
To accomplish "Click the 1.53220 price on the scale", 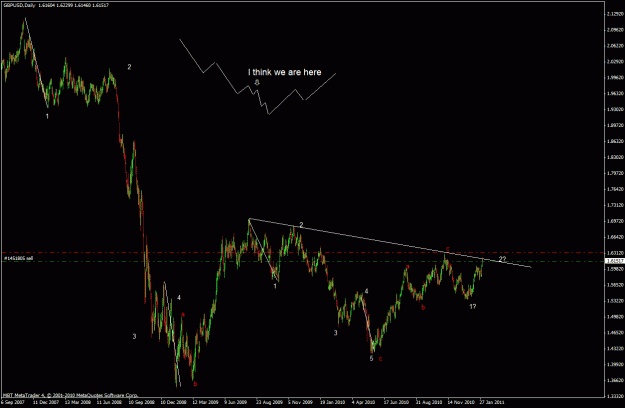I will 616,301.
